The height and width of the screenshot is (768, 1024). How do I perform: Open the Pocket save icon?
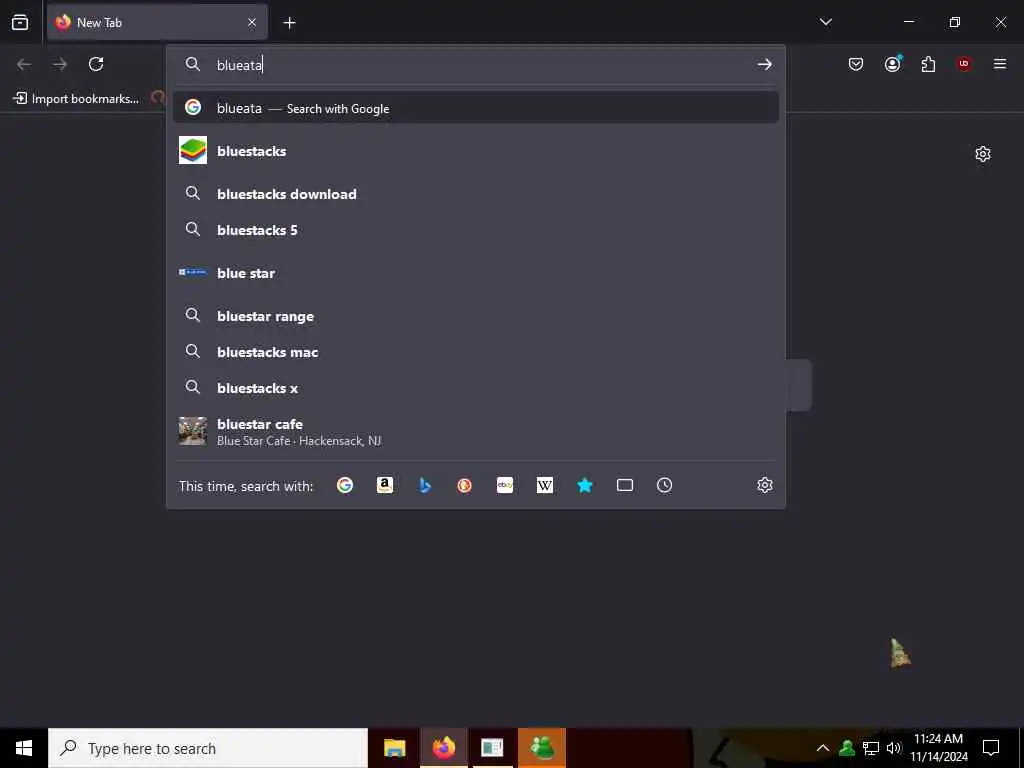pos(856,64)
